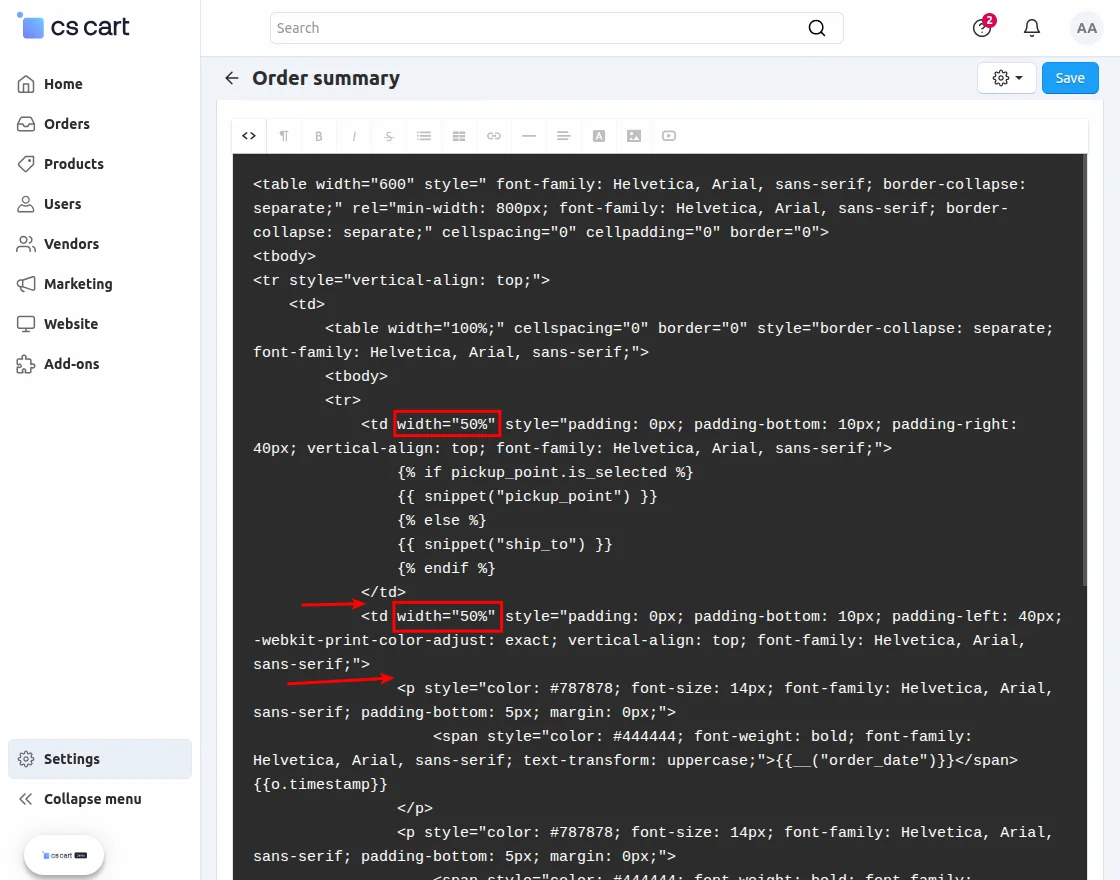Viewport: 1120px width, 880px height.
Task: Insert video from editor toolbar
Action: tap(669, 136)
